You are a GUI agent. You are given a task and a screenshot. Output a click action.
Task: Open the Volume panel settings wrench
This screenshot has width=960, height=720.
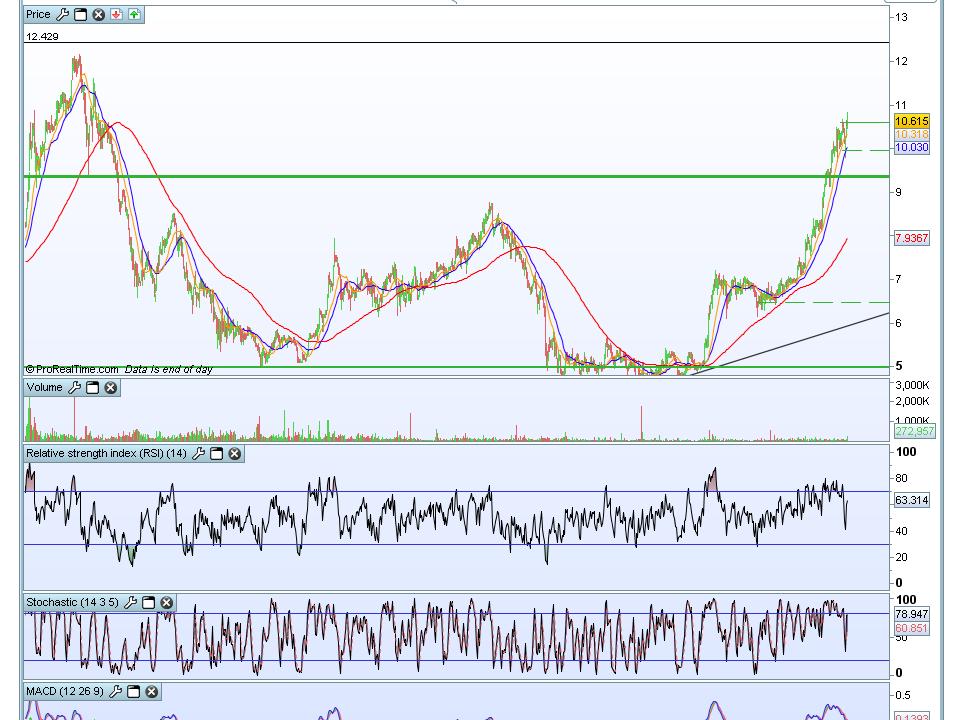(x=74, y=388)
